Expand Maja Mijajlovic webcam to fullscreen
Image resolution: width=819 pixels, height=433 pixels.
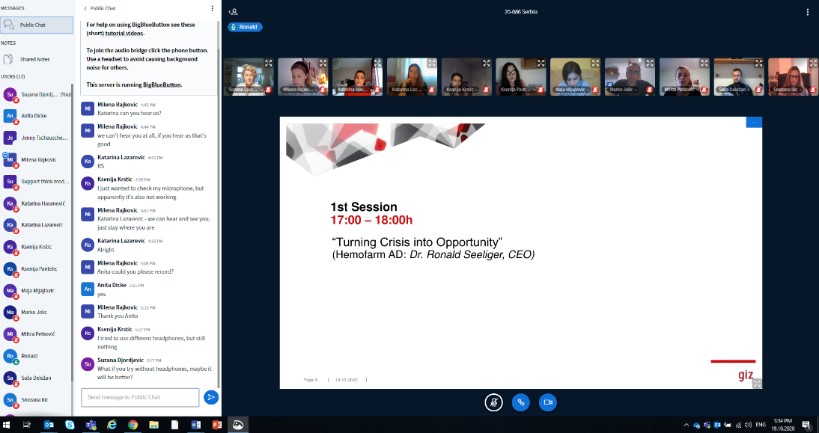point(595,63)
